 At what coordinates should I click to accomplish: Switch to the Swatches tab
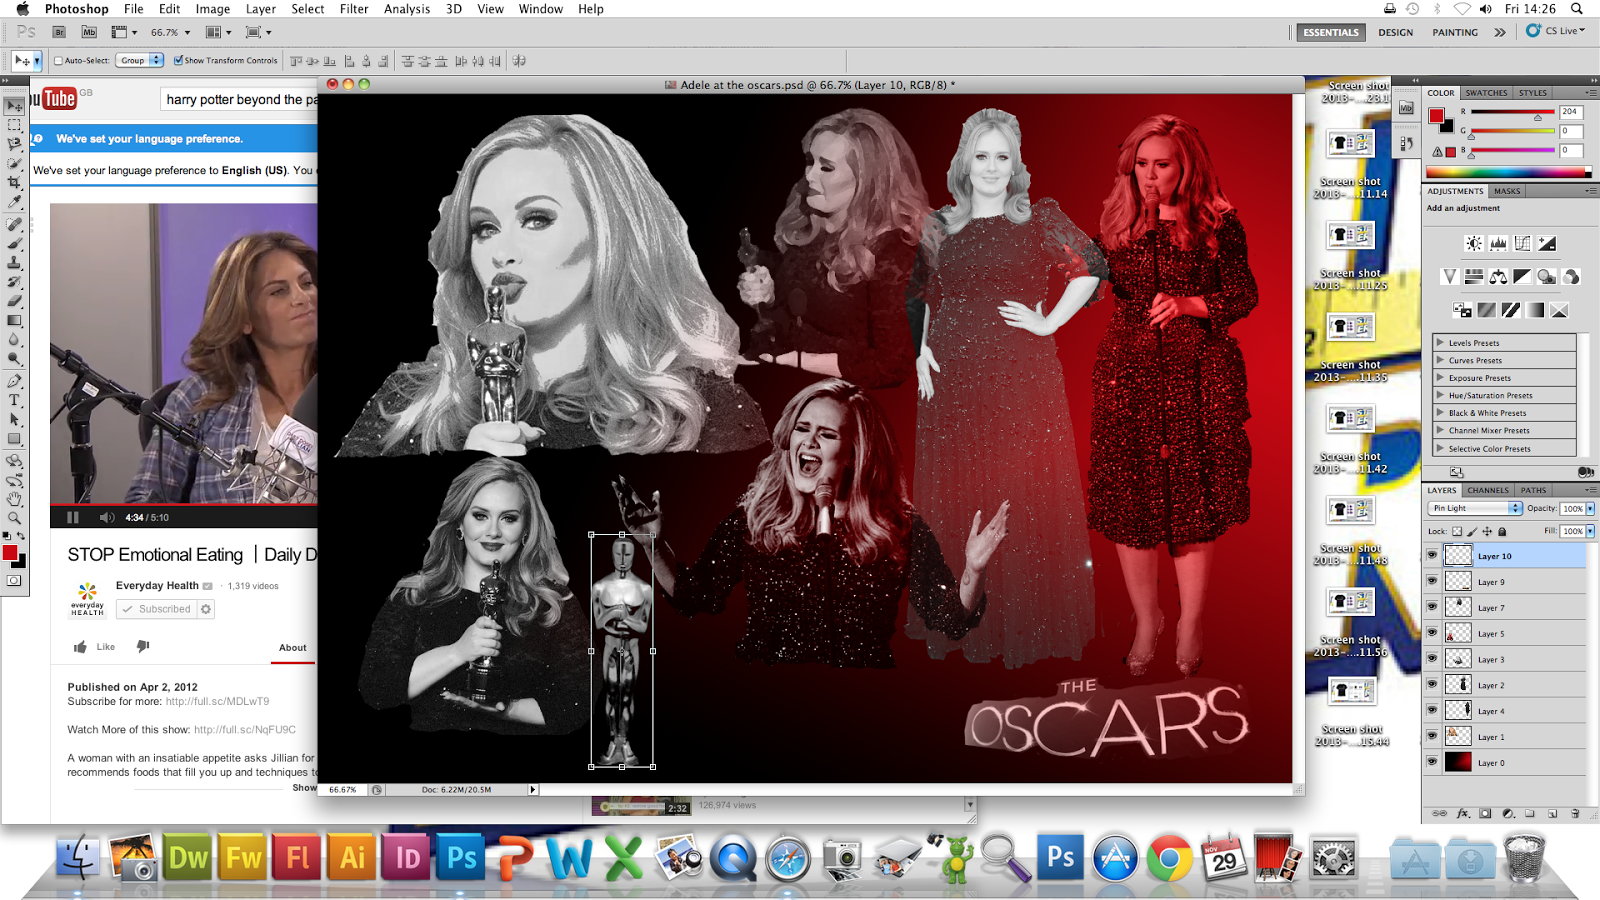tap(1486, 93)
